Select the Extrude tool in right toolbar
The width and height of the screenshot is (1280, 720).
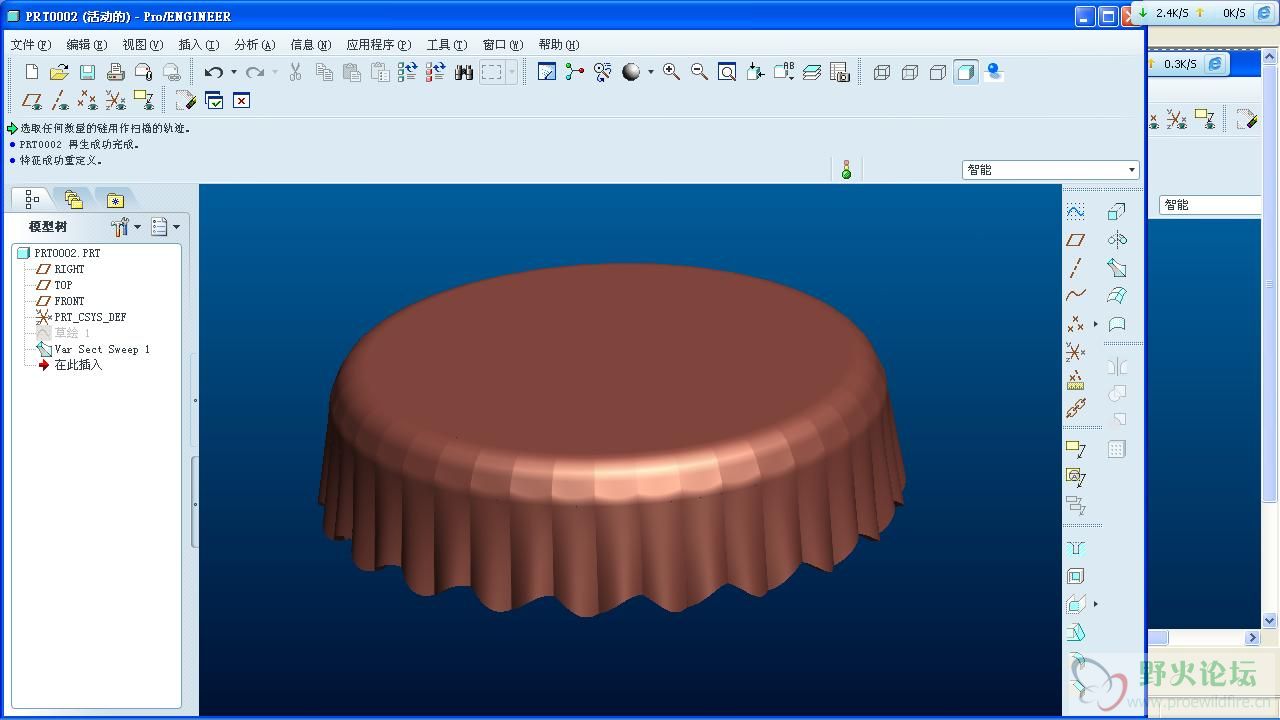(x=1117, y=212)
